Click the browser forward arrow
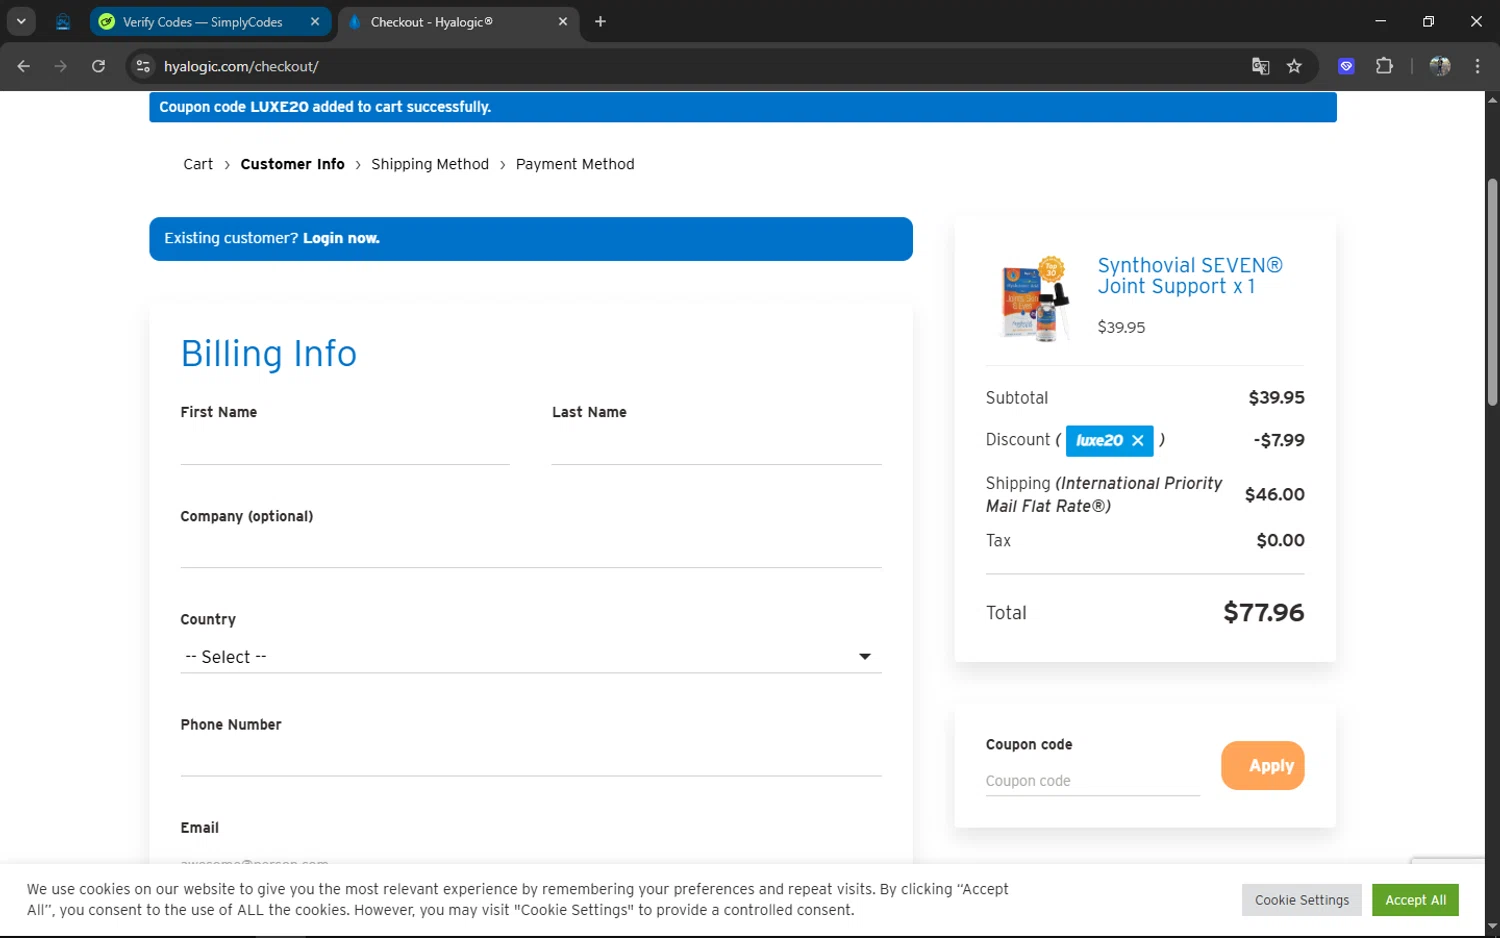 click(61, 66)
